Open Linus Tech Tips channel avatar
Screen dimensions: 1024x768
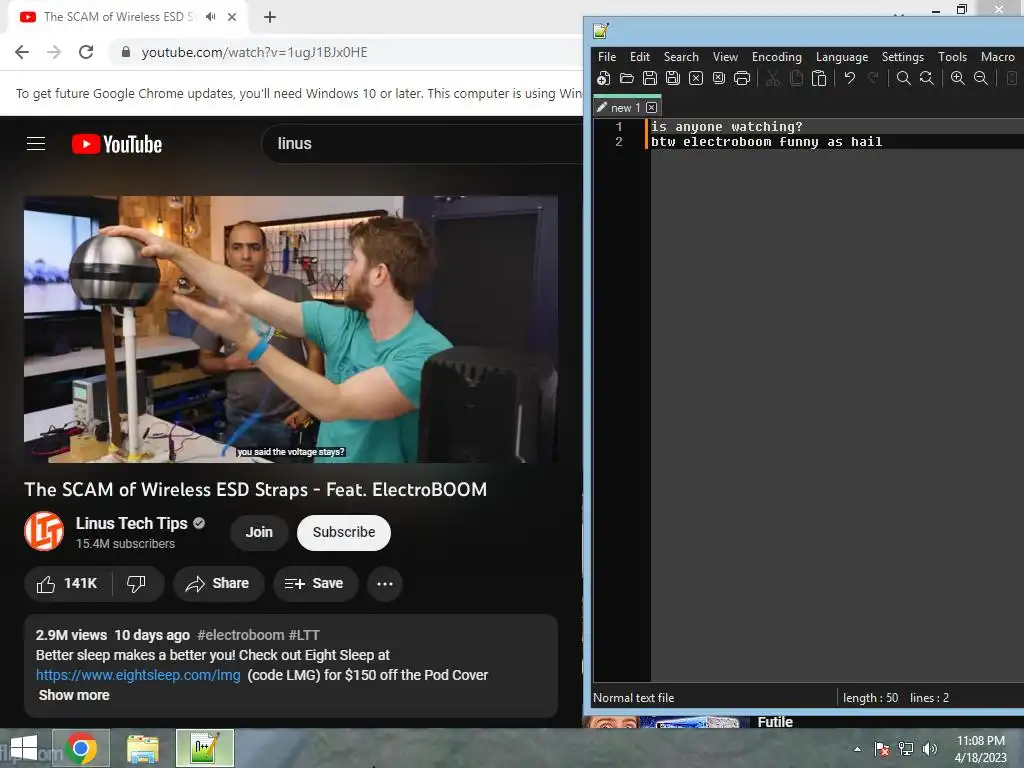(44, 532)
